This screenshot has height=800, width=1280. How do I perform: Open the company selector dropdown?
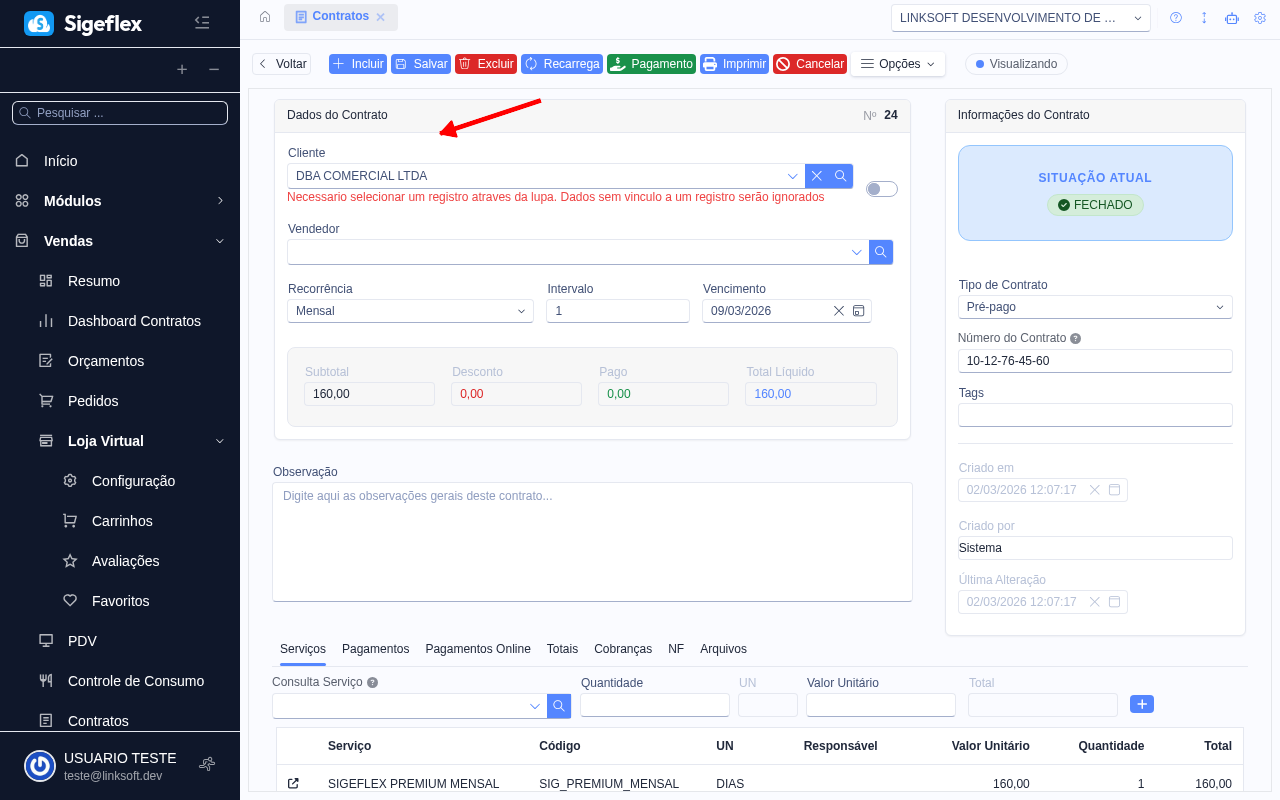click(1020, 18)
